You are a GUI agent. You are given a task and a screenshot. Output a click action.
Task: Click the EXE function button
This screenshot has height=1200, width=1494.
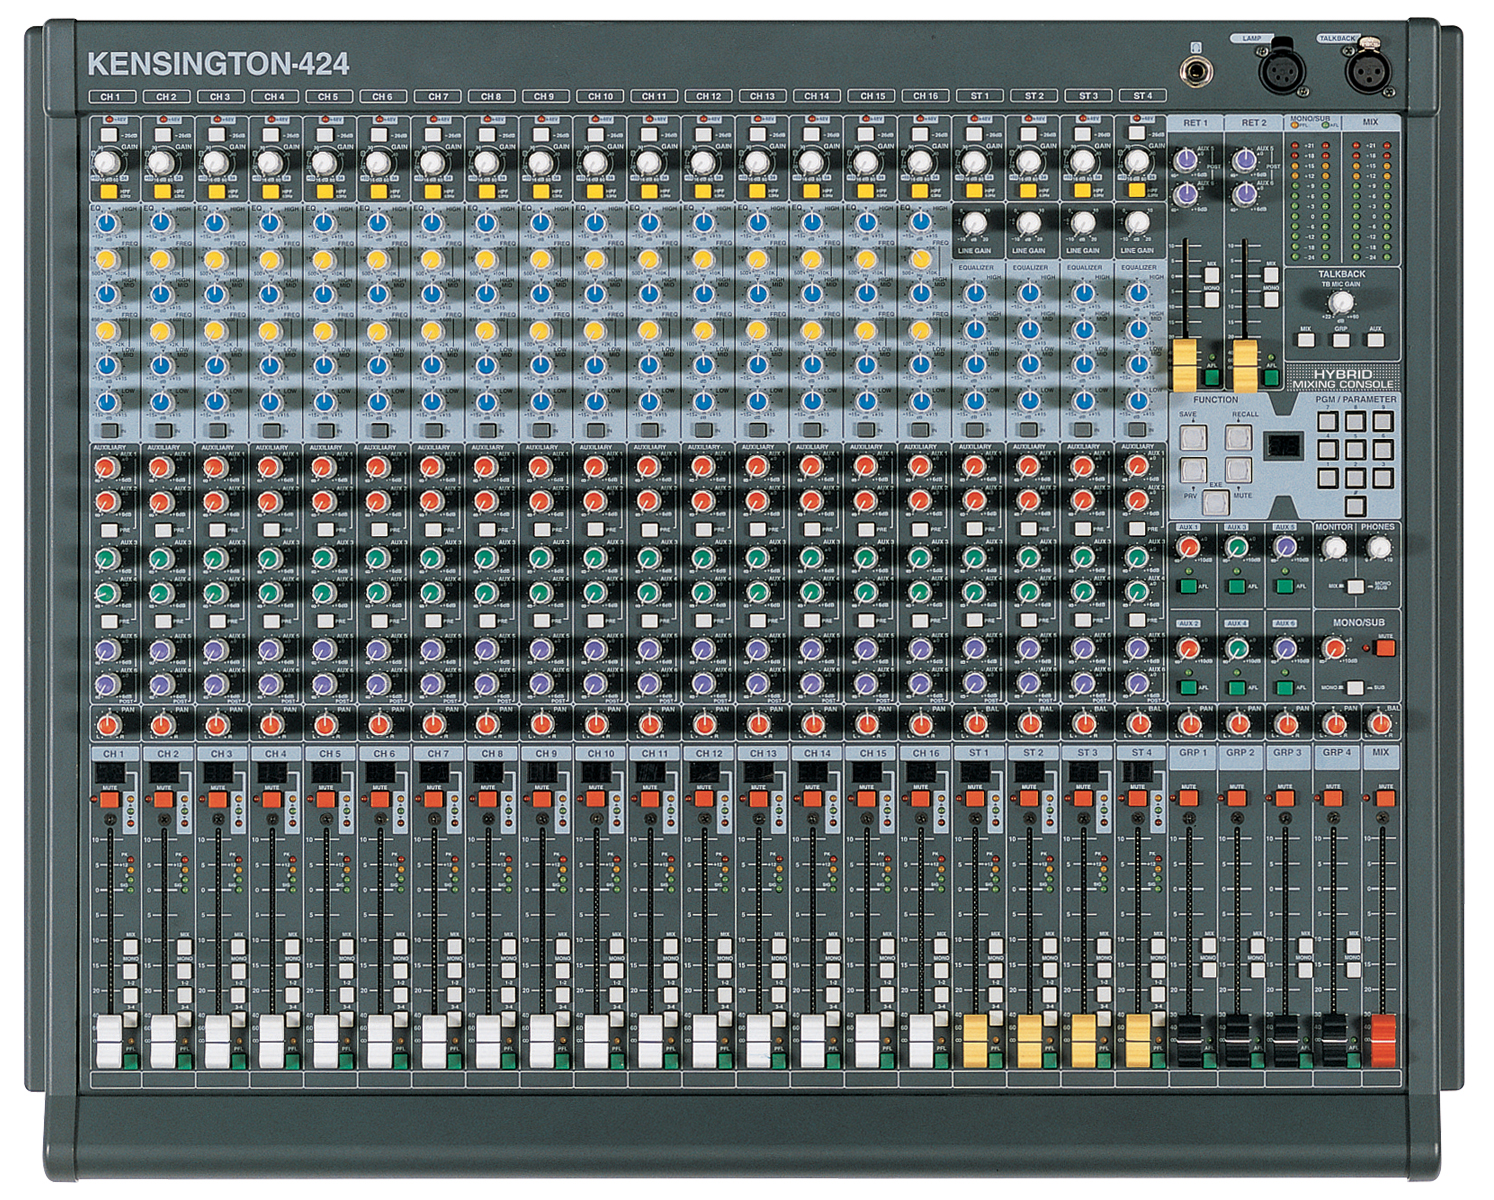click(x=1215, y=502)
